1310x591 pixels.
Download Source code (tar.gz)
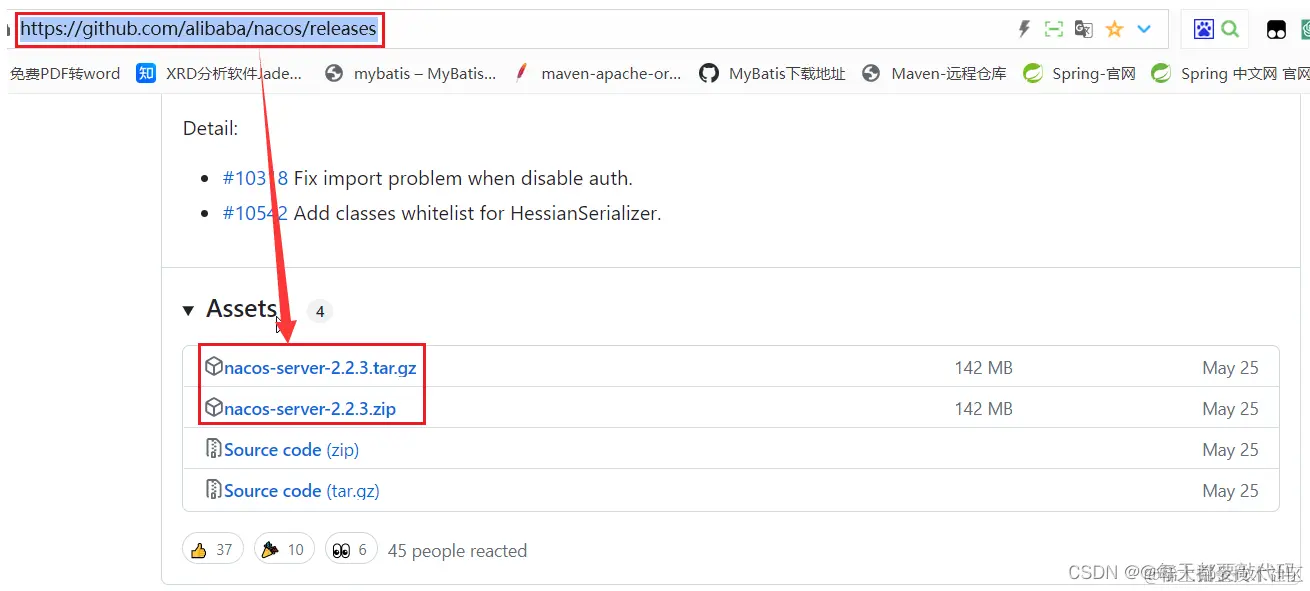[302, 491]
